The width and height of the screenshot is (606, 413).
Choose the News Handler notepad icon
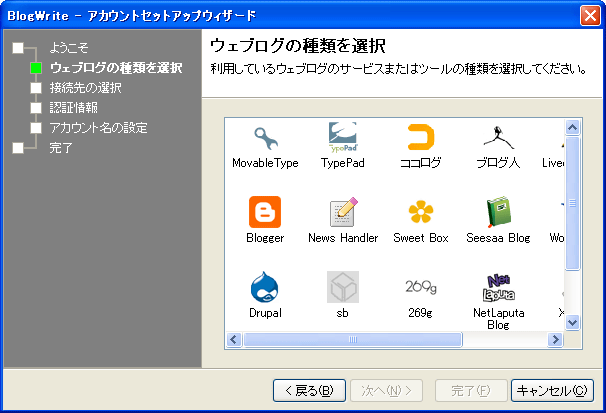pos(344,212)
